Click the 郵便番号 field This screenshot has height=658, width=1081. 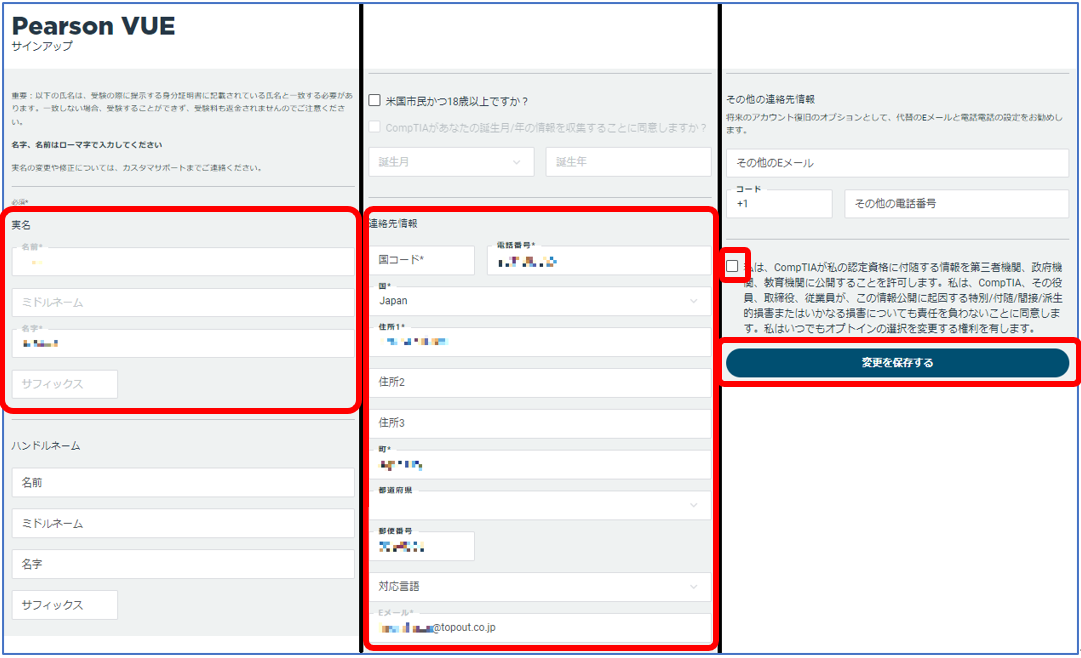(x=422, y=546)
